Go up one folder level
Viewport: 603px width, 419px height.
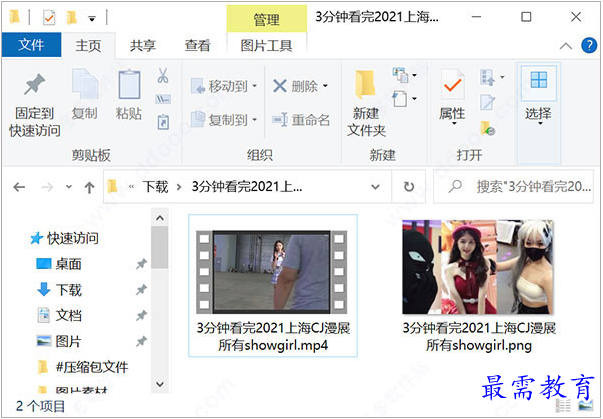pyautogui.click(x=89, y=187)
